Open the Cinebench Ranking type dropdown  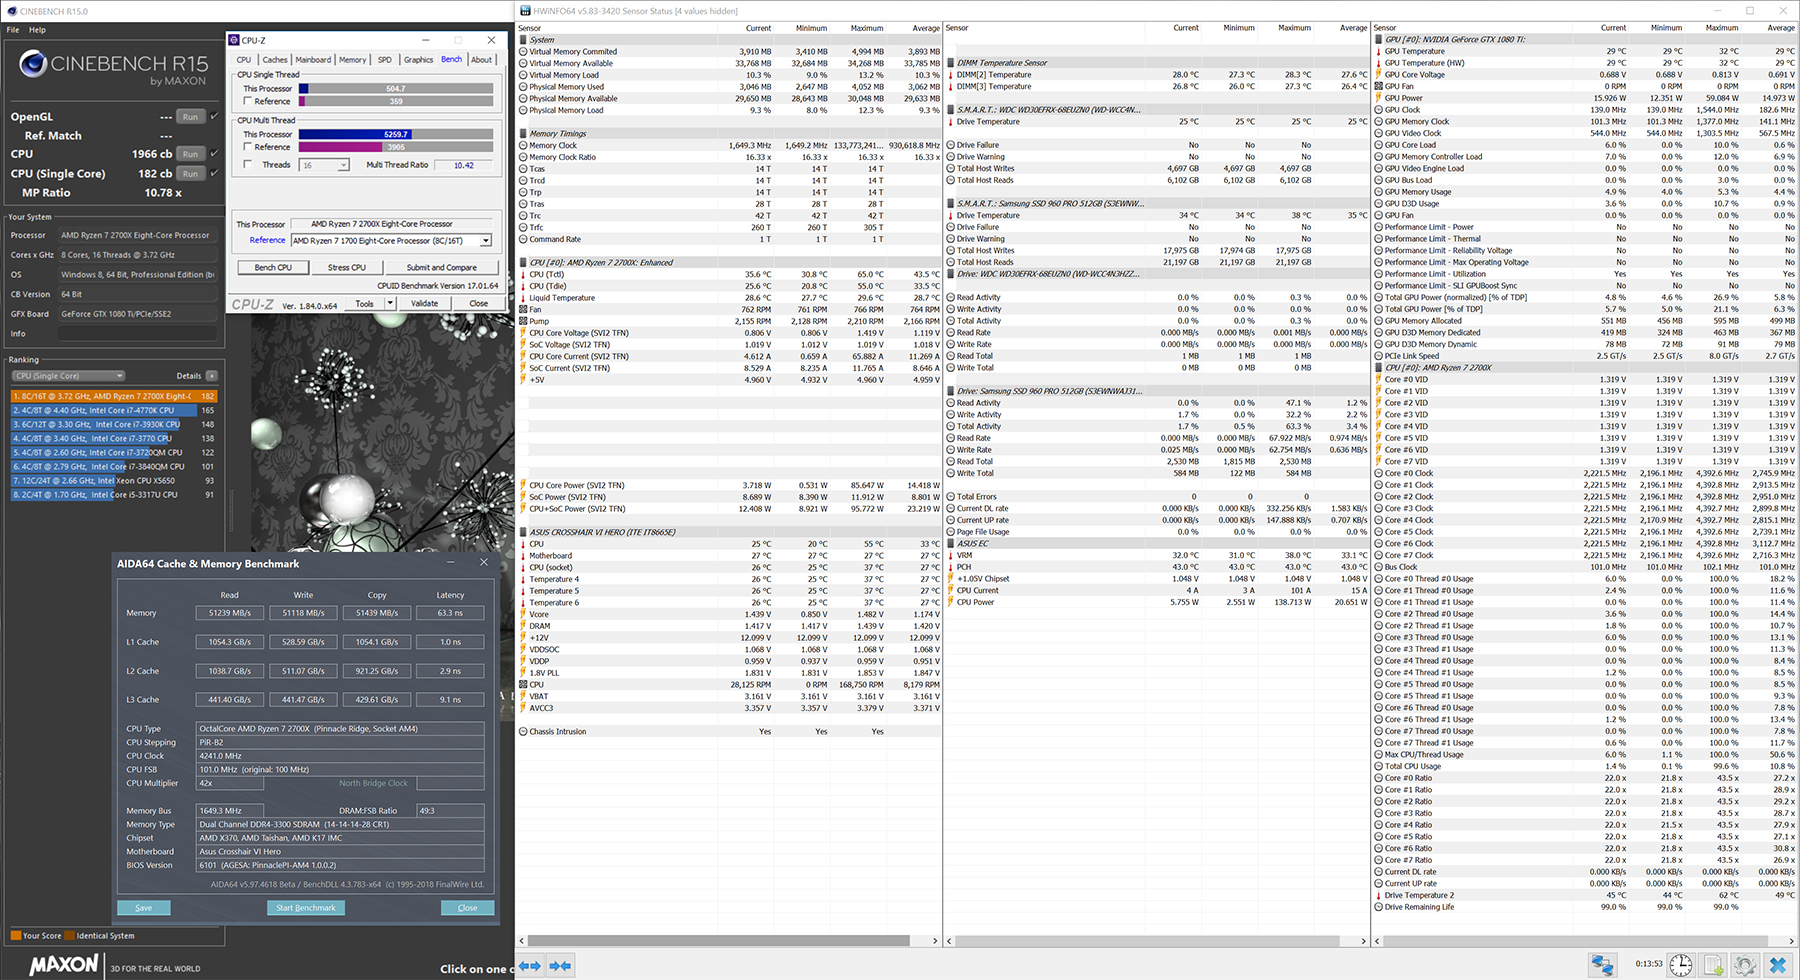pyautogui.click(x=69, y=376)
